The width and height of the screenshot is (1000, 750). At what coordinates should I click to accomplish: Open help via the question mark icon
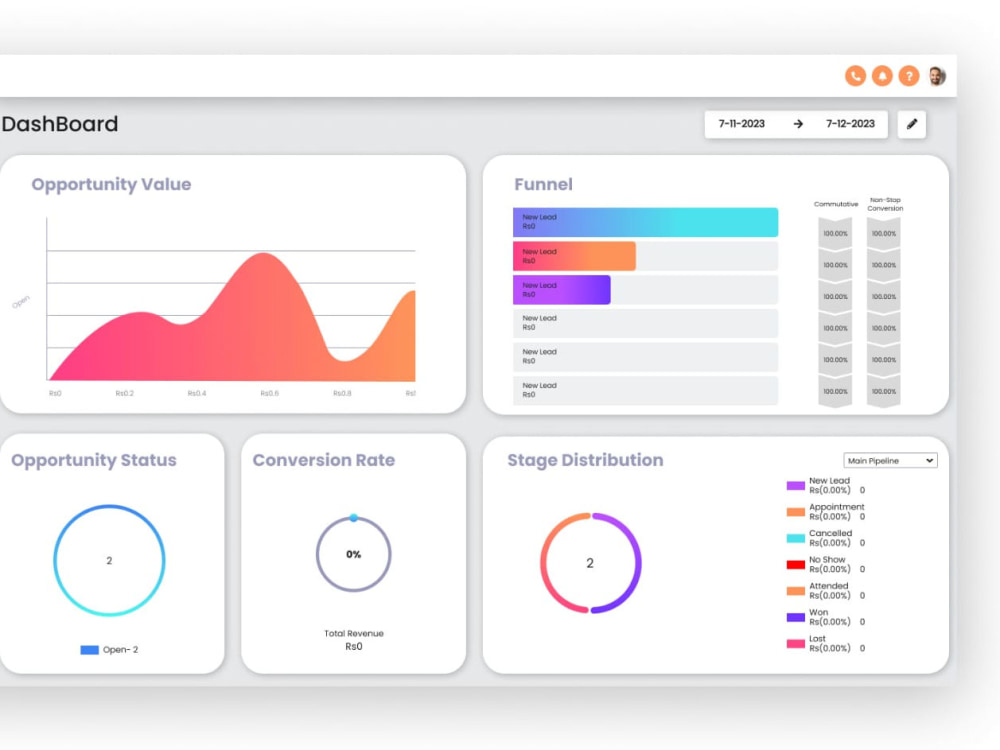click(909, 76)
